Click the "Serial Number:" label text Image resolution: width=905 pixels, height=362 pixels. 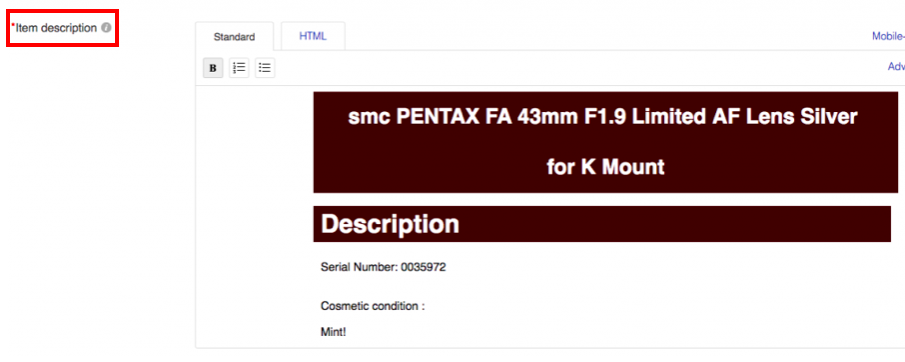tap(360, 267)
